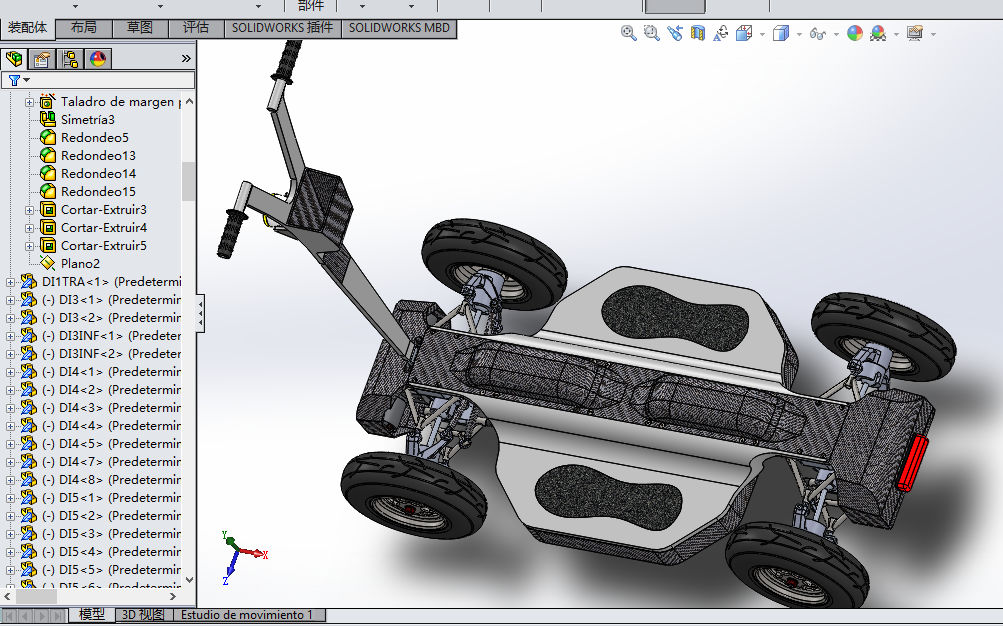Expand panel with the double chevron button
The width and height of the screenshot is (1003, 626).
186,58
